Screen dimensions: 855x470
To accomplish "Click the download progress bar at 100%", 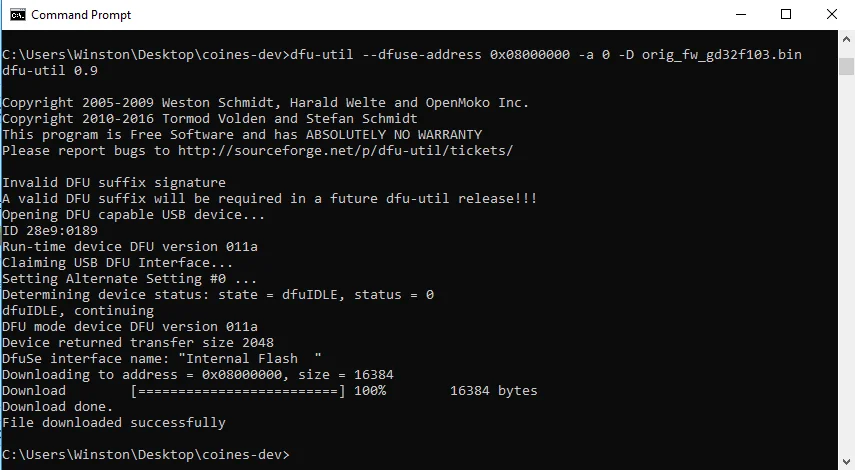I will click(x=238, y=391).
